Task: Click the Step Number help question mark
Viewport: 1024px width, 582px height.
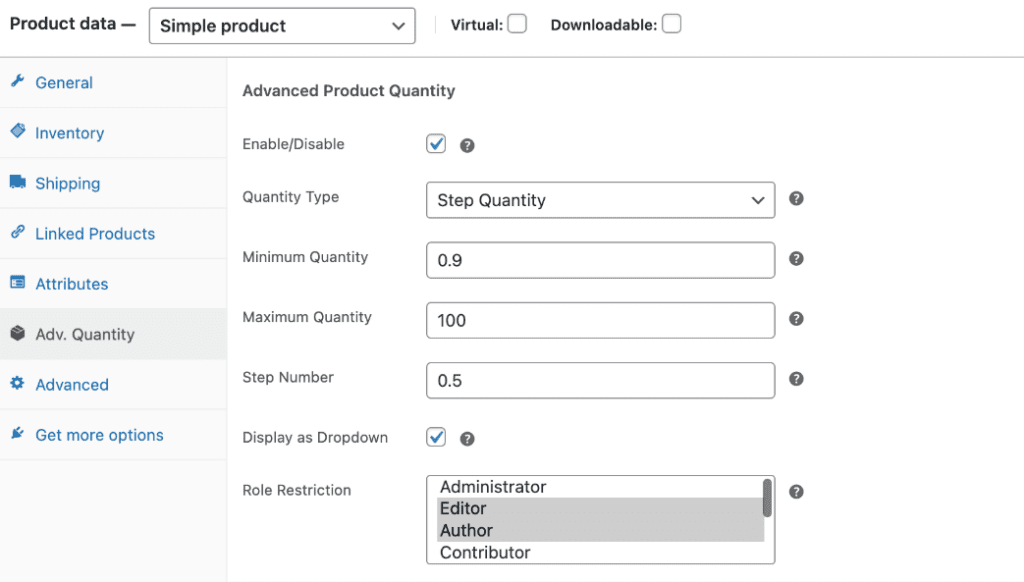Action: click(x=796, y=380)
